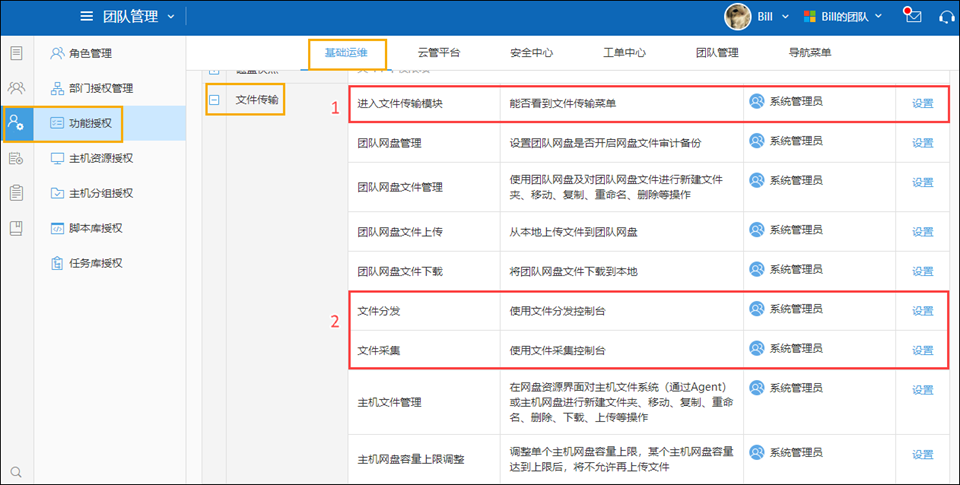Click the search magnifier in the left rail
The width and height of the screenshot is (960, 485).
(16, 472)
